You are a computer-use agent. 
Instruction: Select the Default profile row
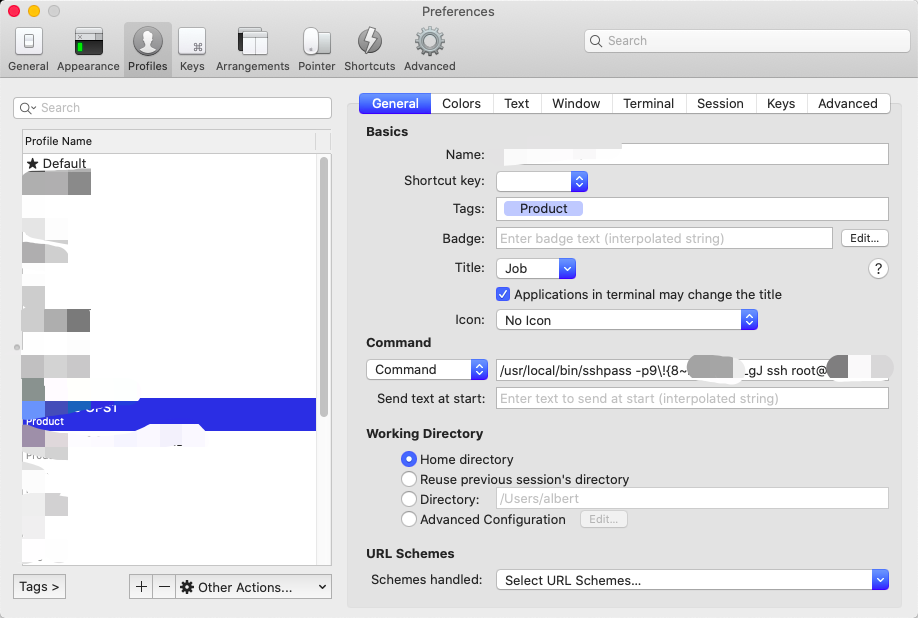click(x=169, y=163)
